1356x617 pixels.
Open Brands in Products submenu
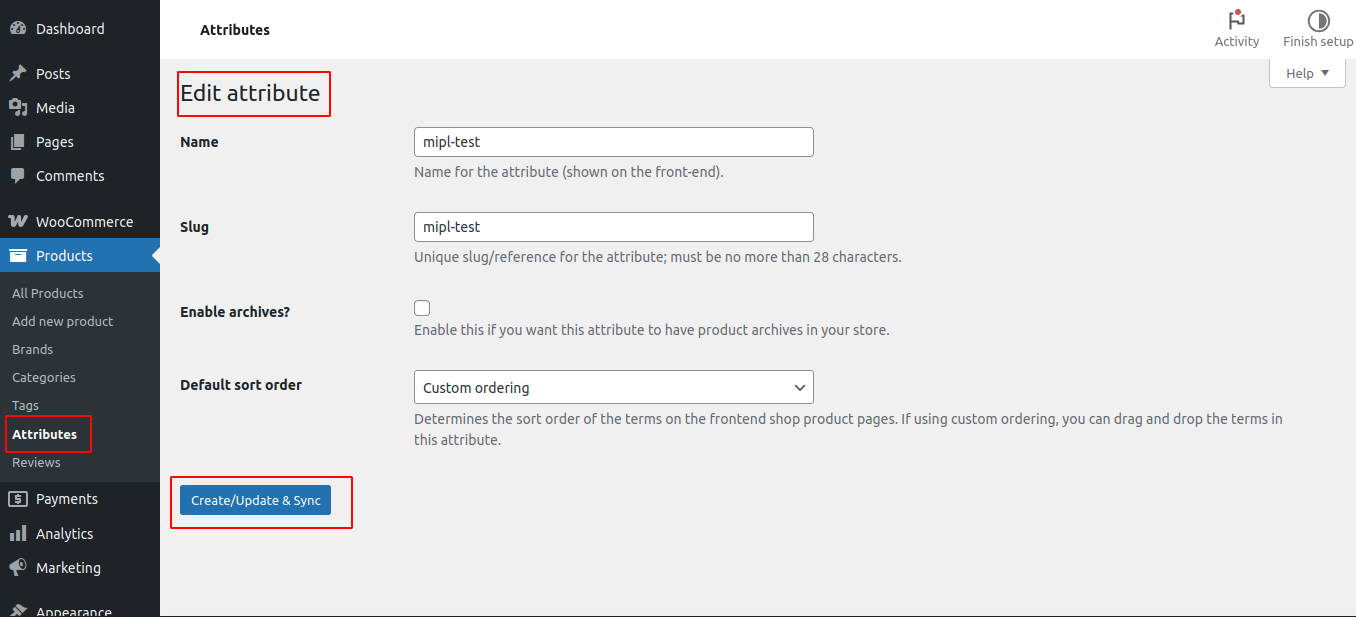33,349
